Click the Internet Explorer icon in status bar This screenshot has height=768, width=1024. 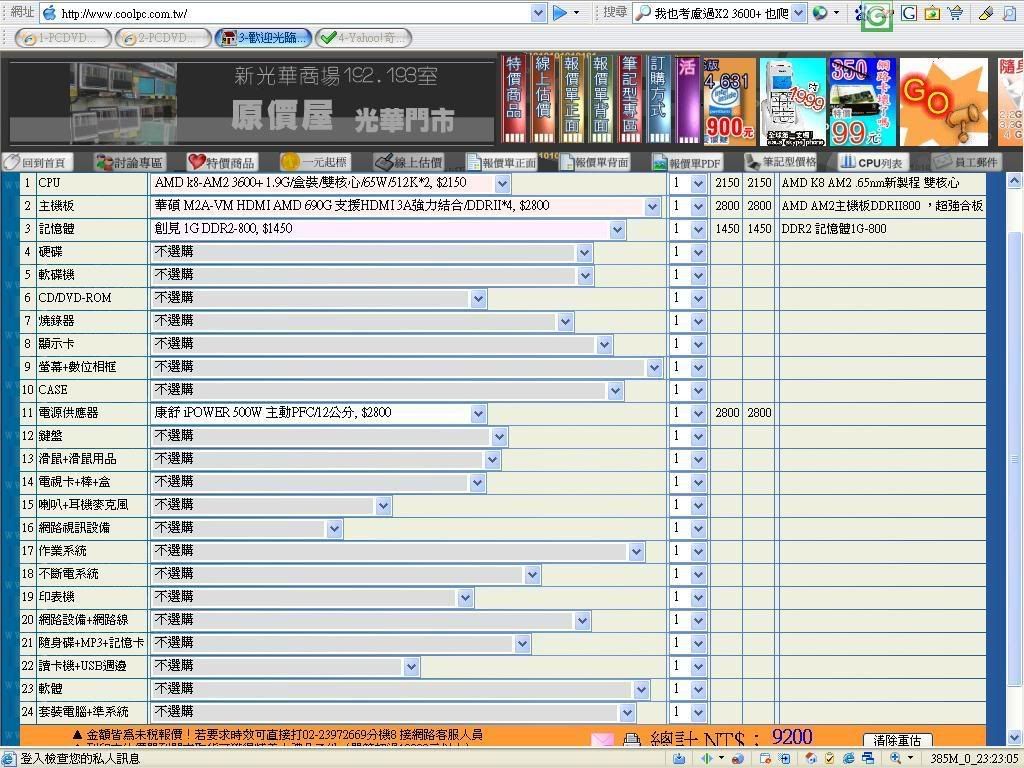click(849, 758)
